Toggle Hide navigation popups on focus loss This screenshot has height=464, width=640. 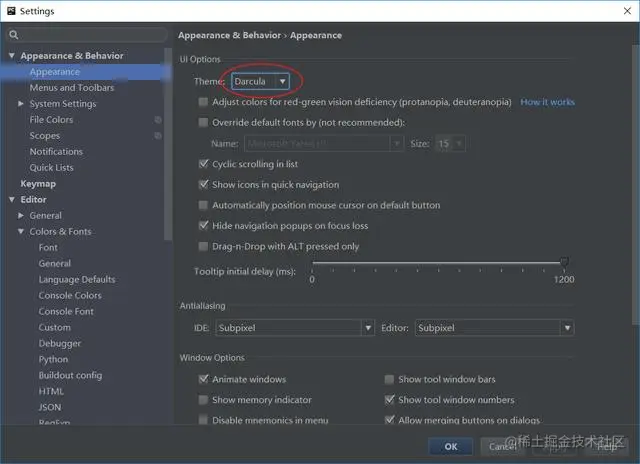pos(203,225)
